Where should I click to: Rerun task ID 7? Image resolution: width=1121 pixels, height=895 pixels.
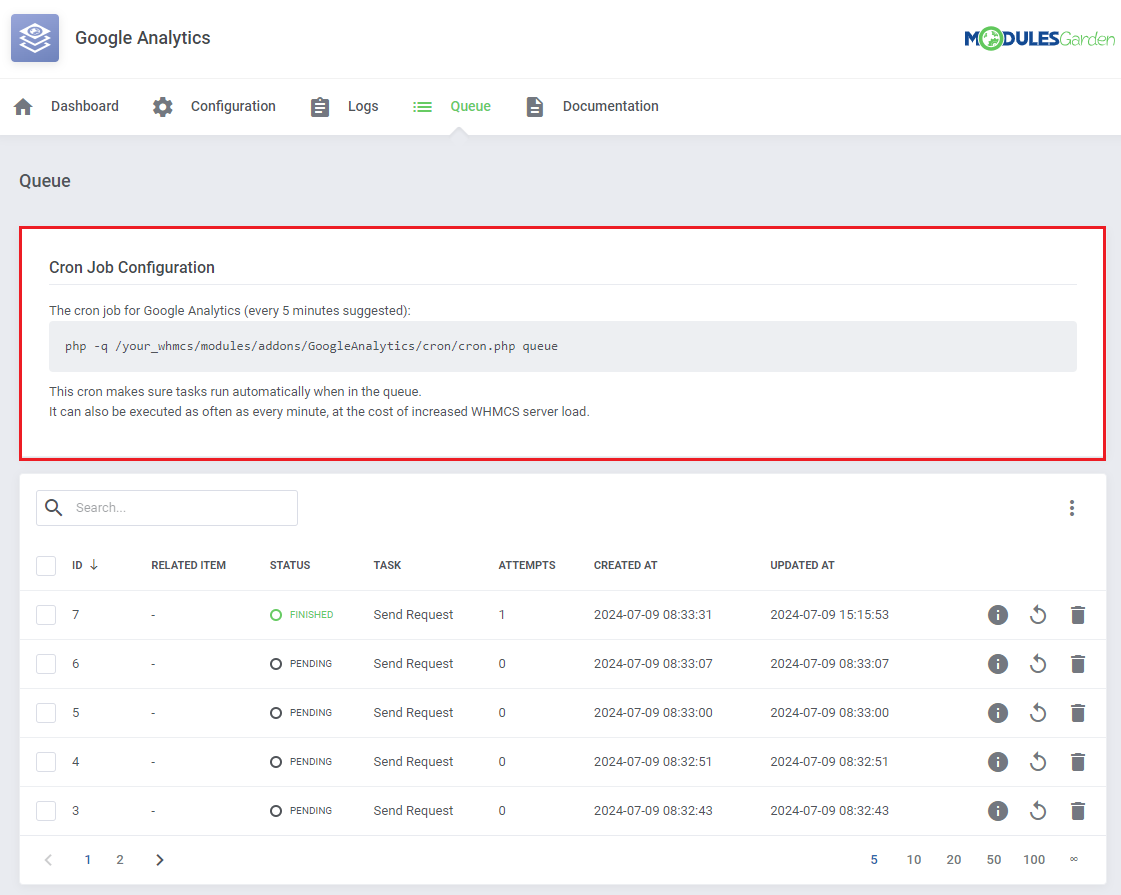pos(1038,615)
